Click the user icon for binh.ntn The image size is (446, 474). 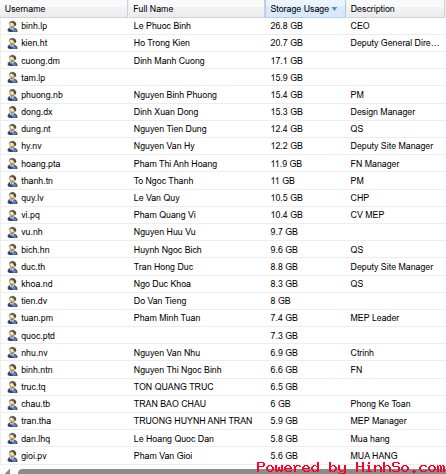pyautogui.click(x=12, y=370)
